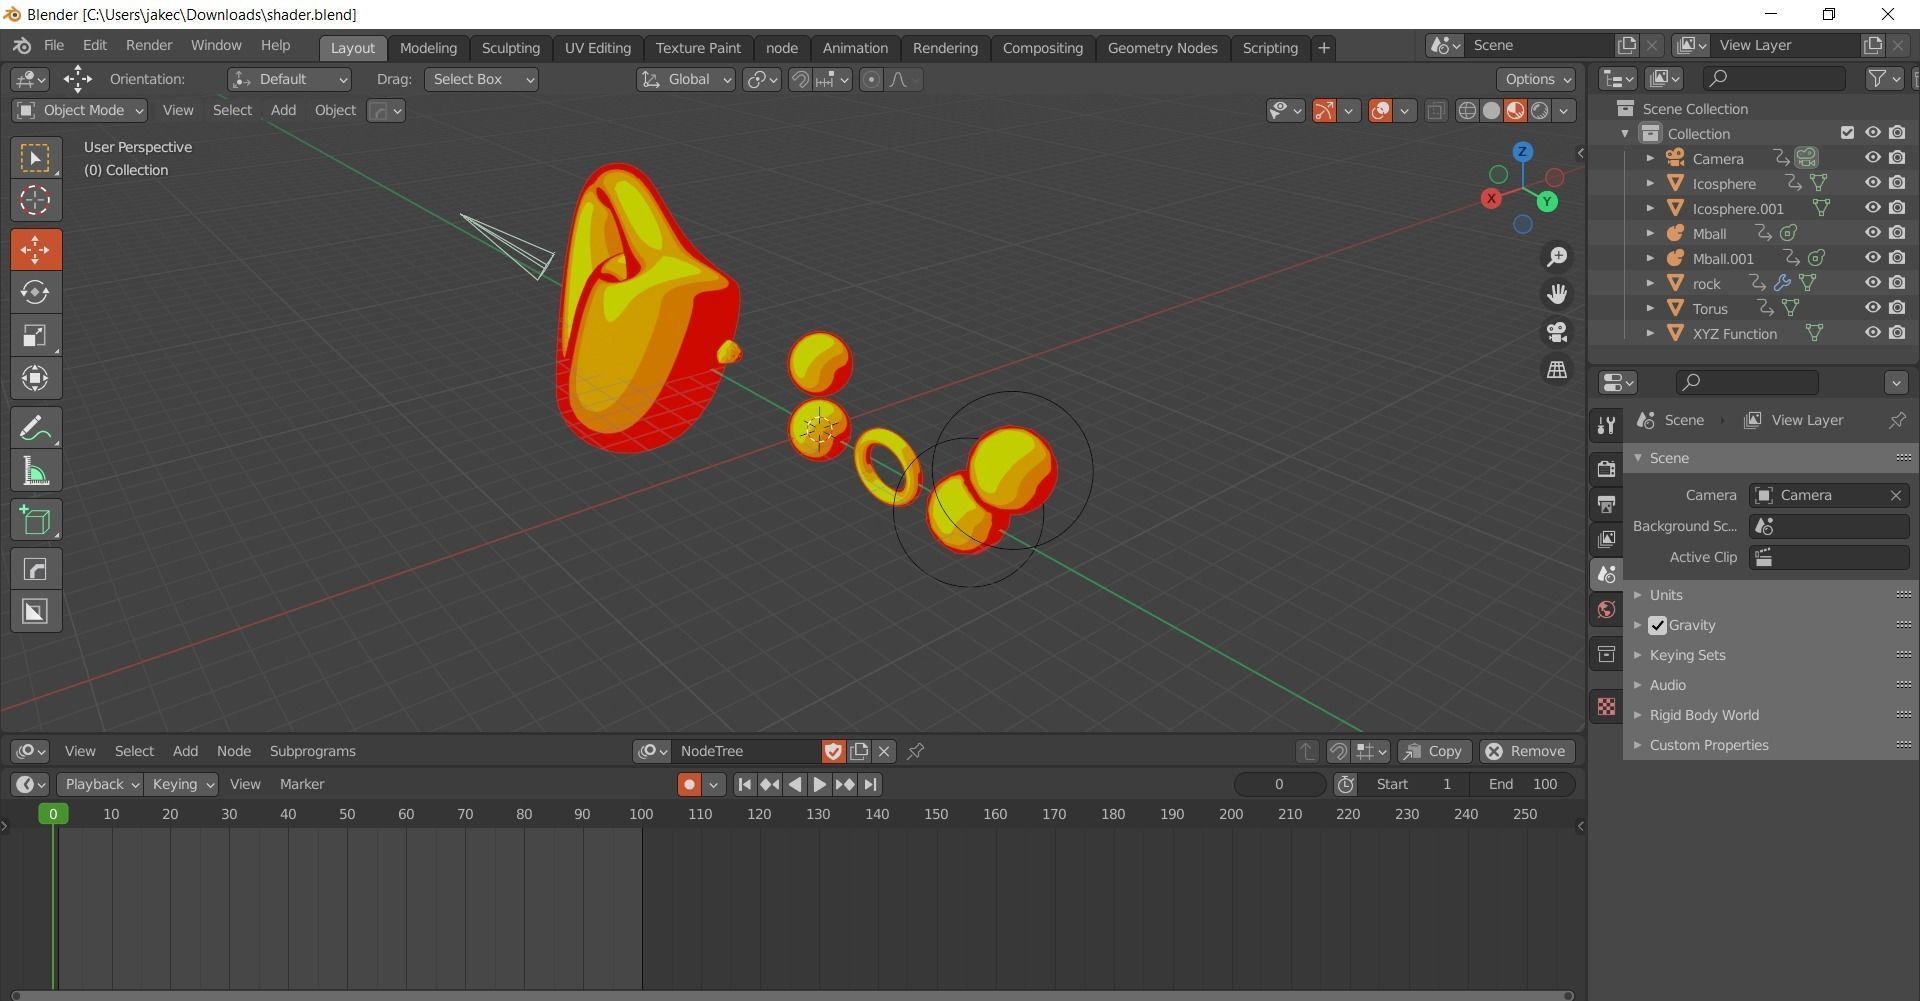Image resolution: width=1920 pixels, height=1001 pixels.
Task: Activate the Rotate tool
Action: (x=36, y=292)
